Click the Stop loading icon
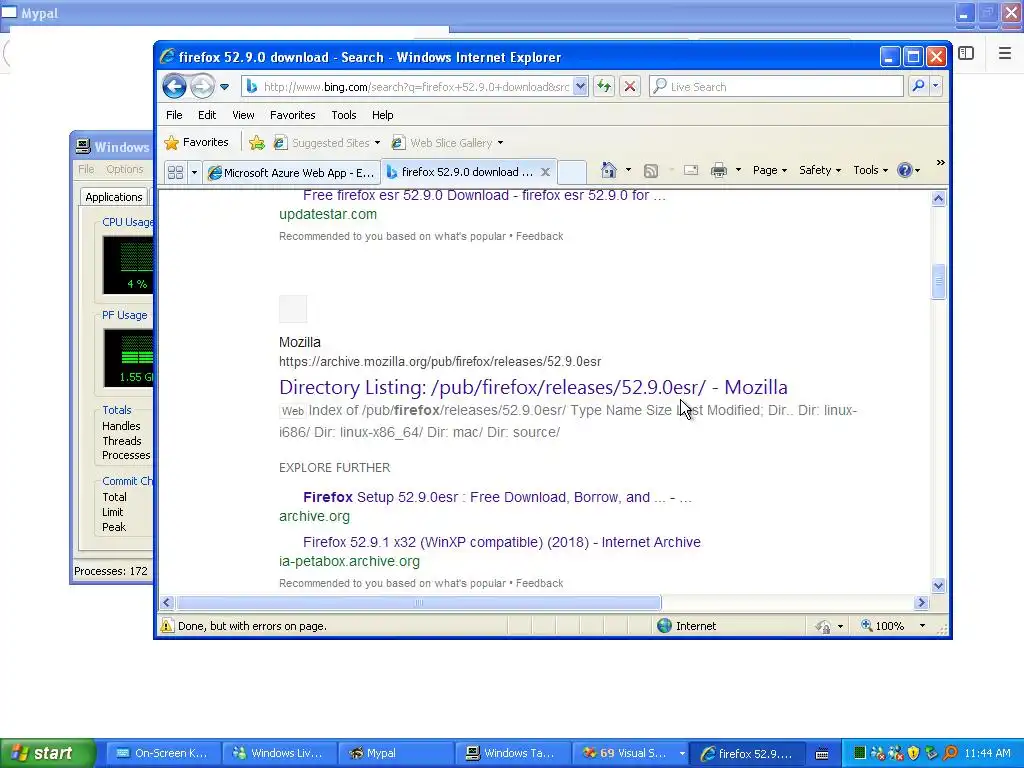1024x768 pixels. (630, 86)
